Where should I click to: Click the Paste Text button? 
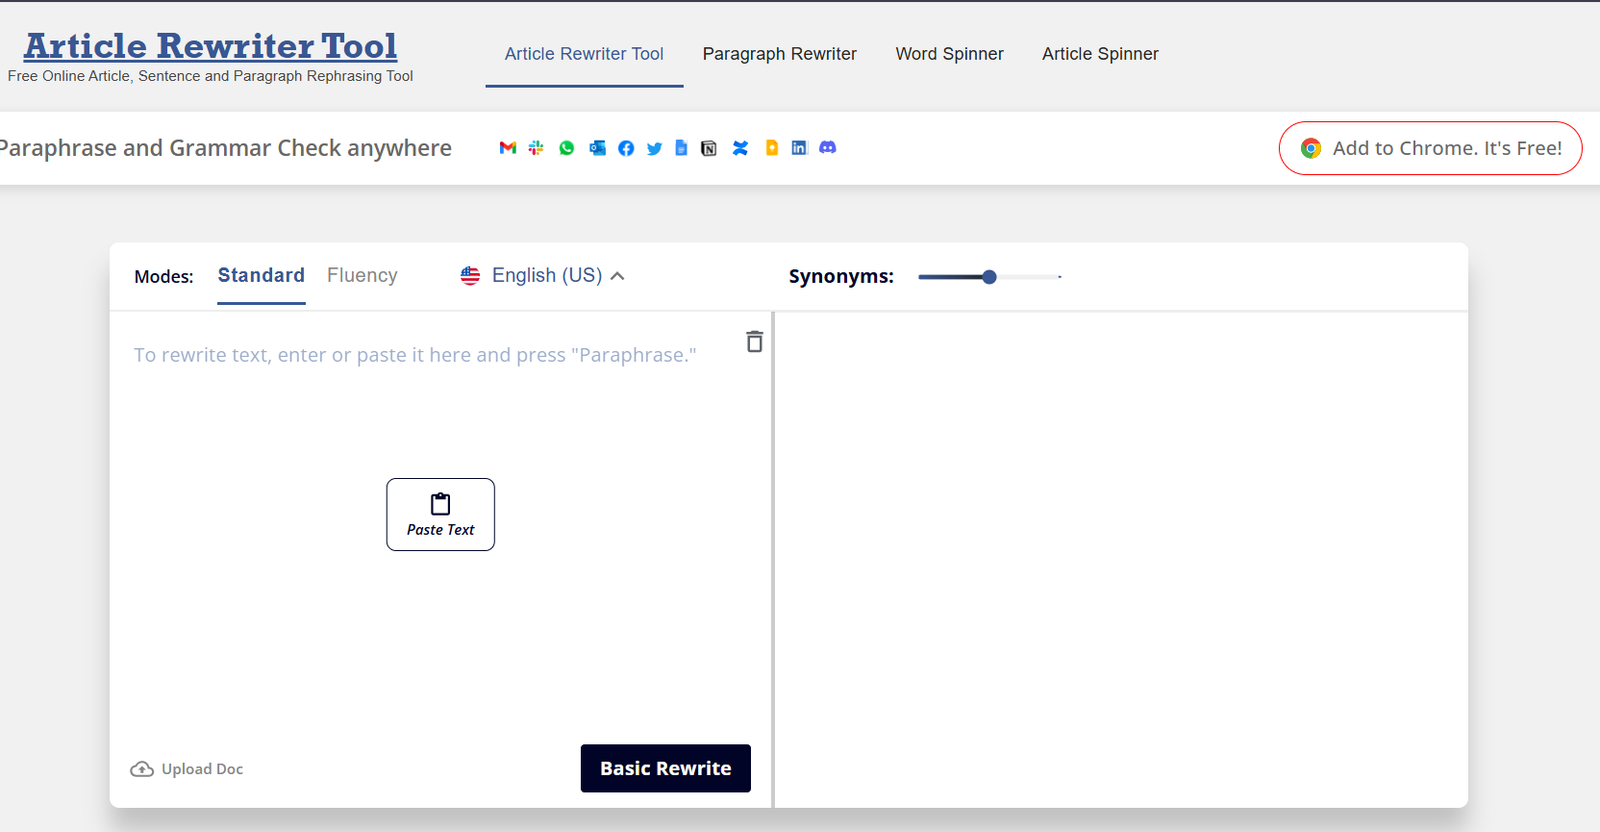(x=440, y=514)
